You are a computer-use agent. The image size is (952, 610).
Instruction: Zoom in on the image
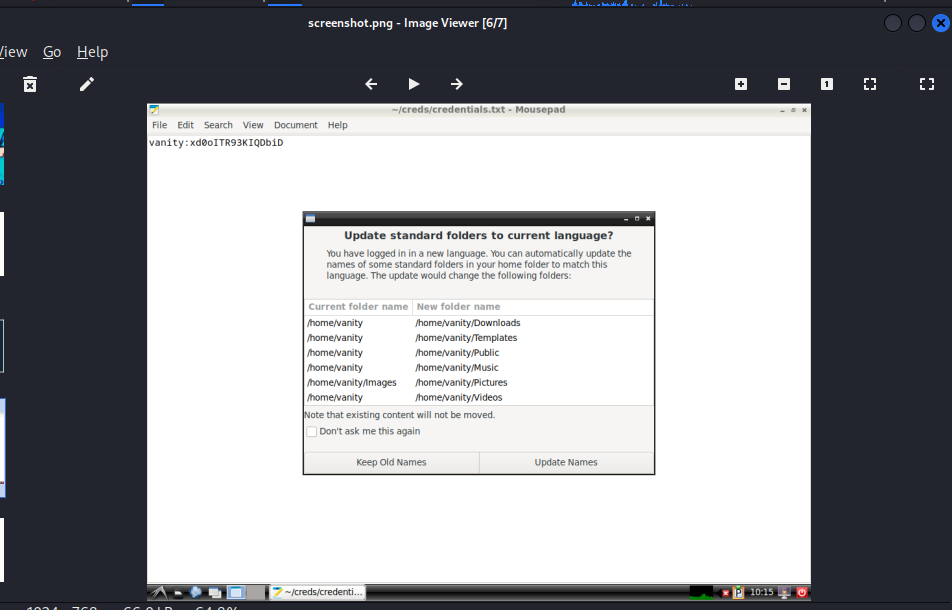(741, 84)
